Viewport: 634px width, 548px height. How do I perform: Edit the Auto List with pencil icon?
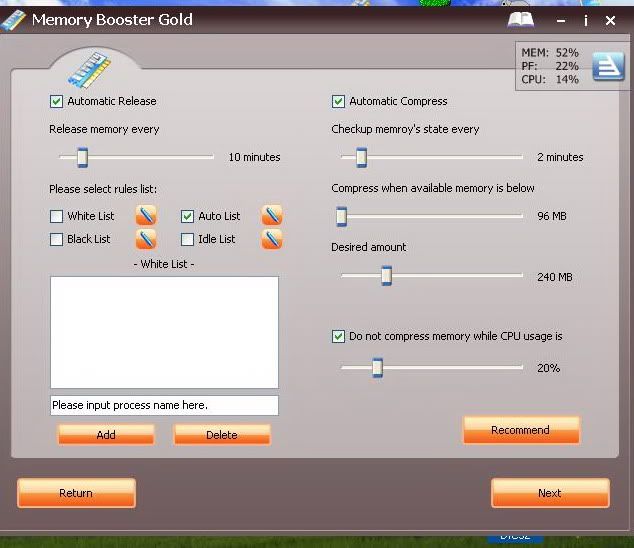click(x=272, y=215)
